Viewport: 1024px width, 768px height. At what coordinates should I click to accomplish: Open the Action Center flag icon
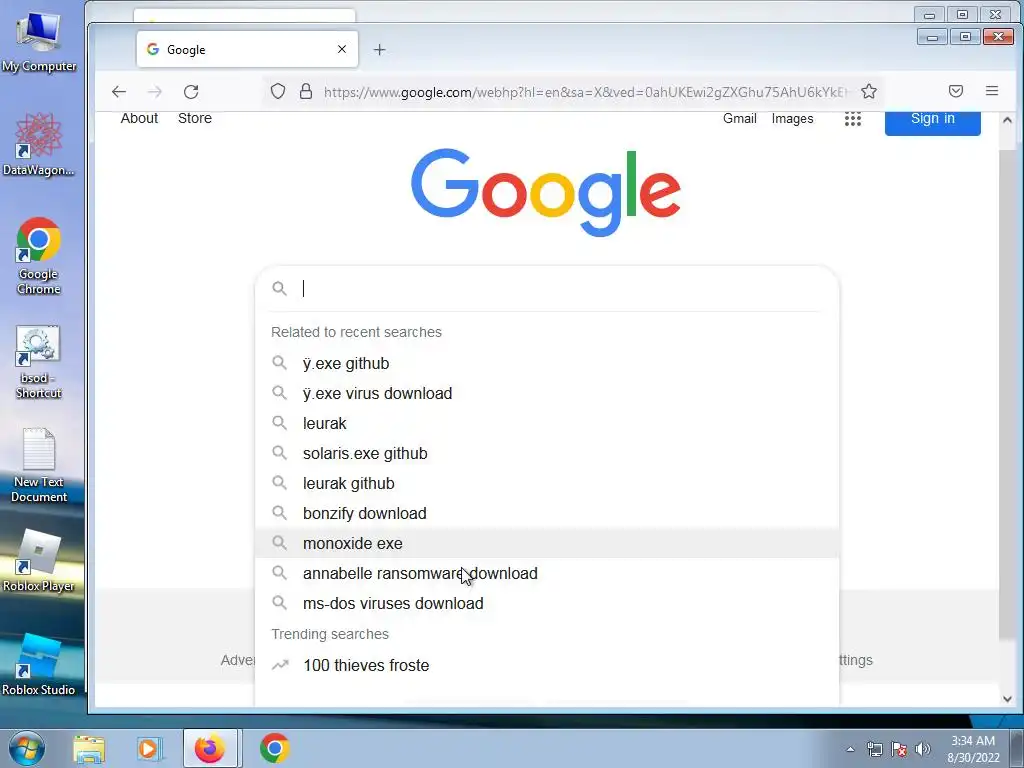[899, 749]
